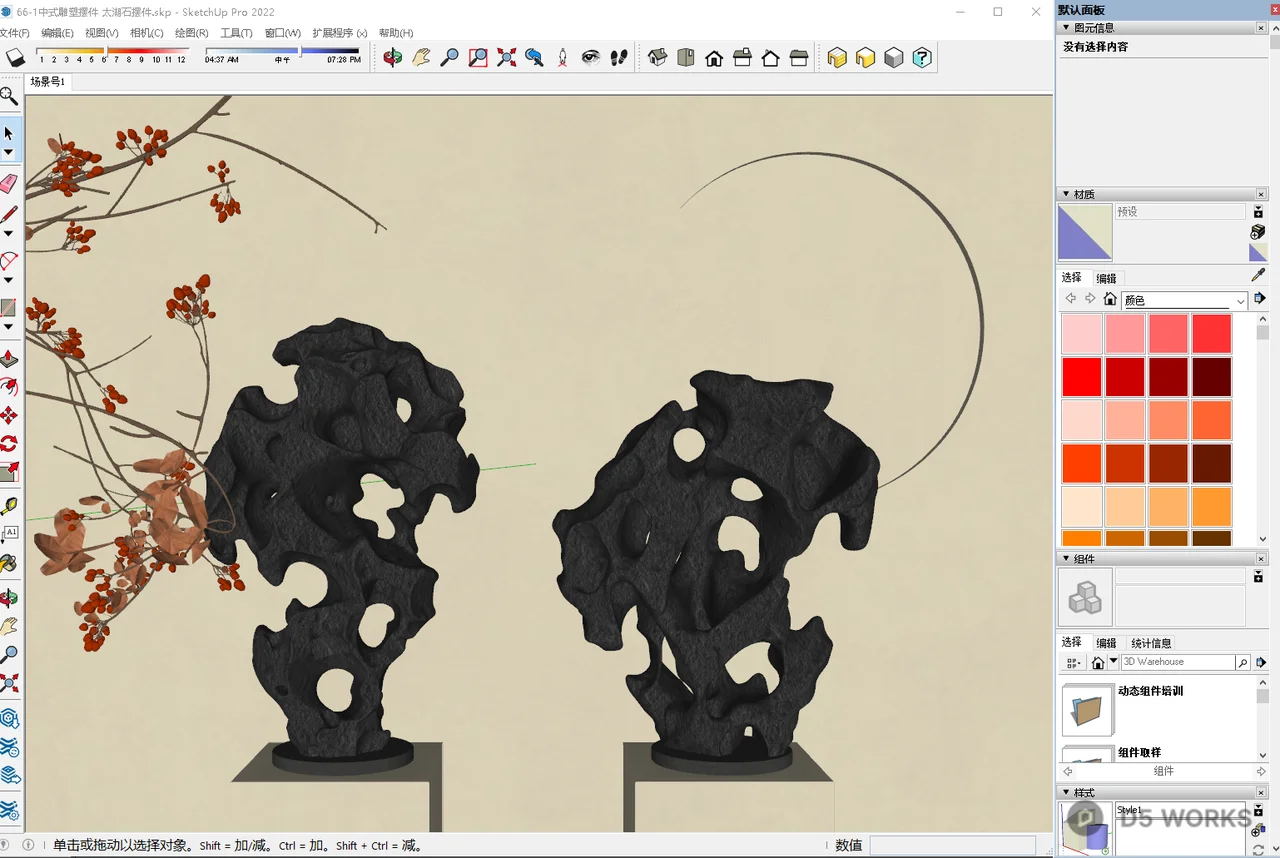Collapse the 图元信息 panel
The height and width of the screenshot is (858, 1280).
(x=1064, y=28)
